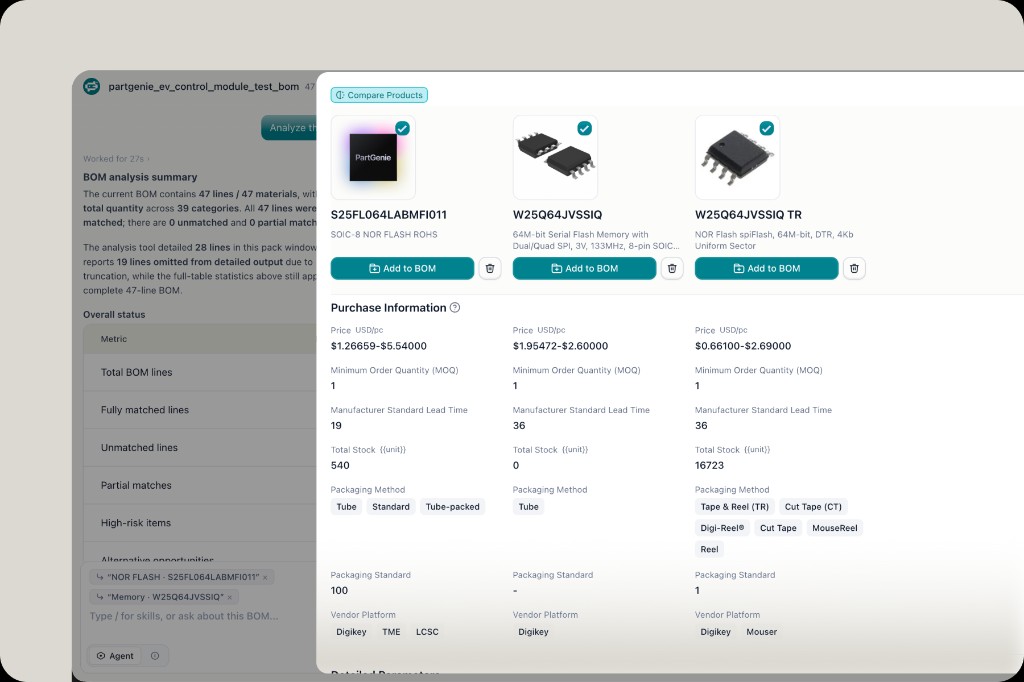1024x682 pixels.
Task: Open the W25Q64JVSSIQ TR chip thumbnail
Action: pyautogui.click(x=737, y=157)
